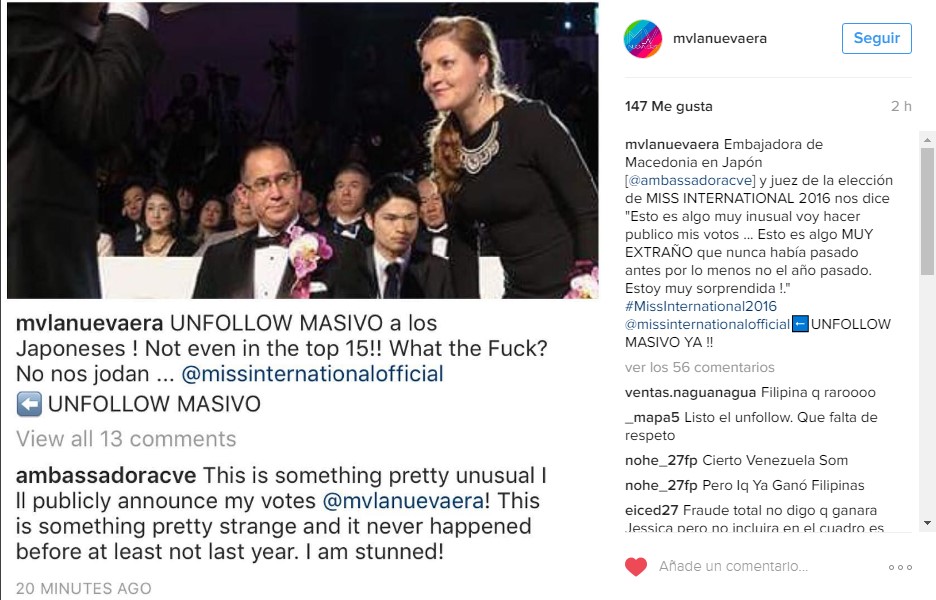Click the Seguir follow button
Viewport: 936px width, 600px height.
876,38
